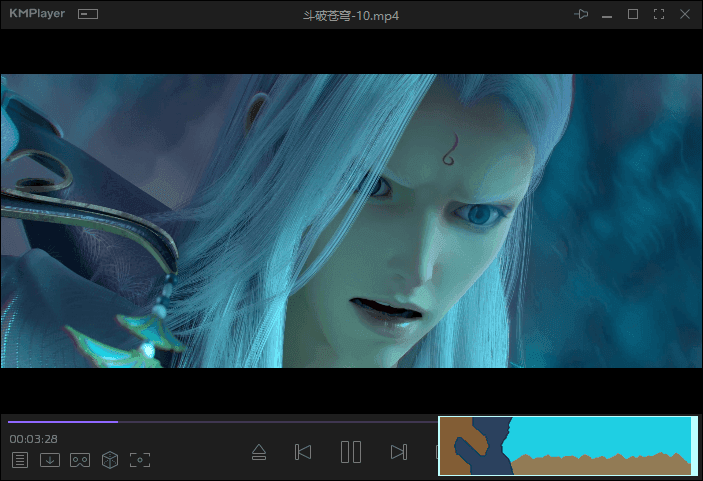703x481 pixels.
Task: Toggle VR headset mode
Action: pyautogui.click(x=80, y=460)
